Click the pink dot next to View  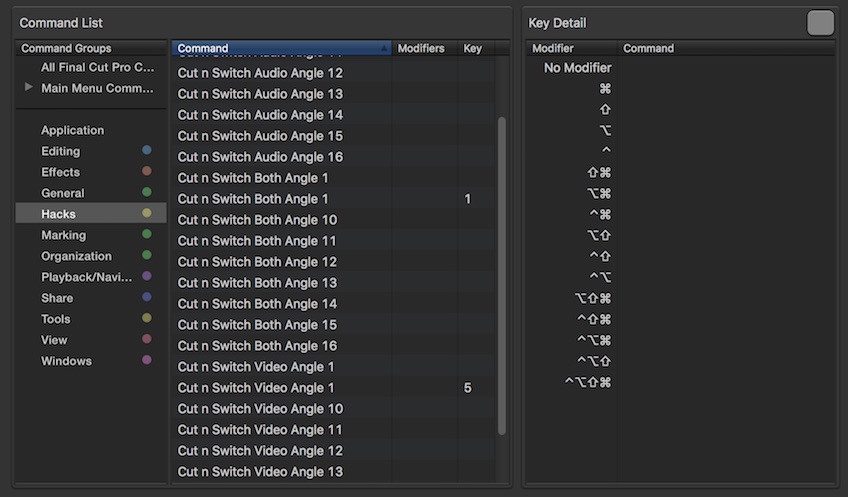click(x=147, y=340)
